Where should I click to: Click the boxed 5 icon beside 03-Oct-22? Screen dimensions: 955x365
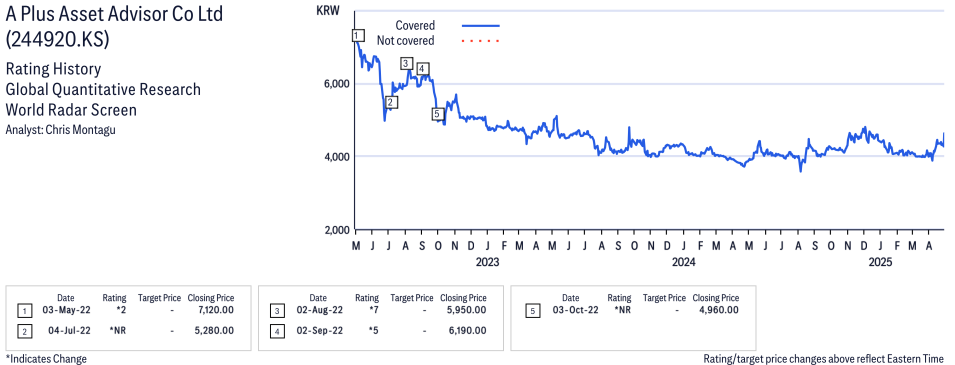click(533, 311)
